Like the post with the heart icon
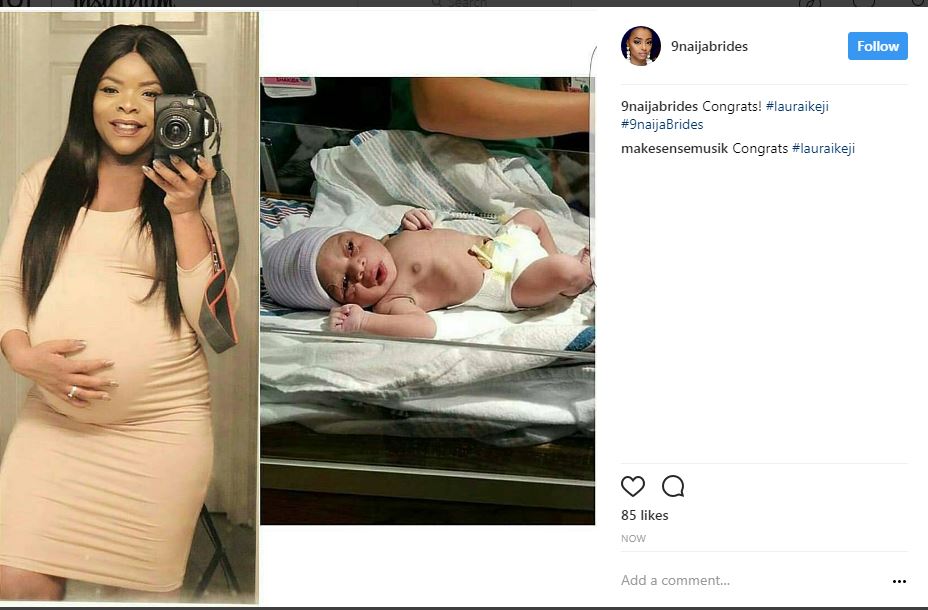 [x=633, y=486]
